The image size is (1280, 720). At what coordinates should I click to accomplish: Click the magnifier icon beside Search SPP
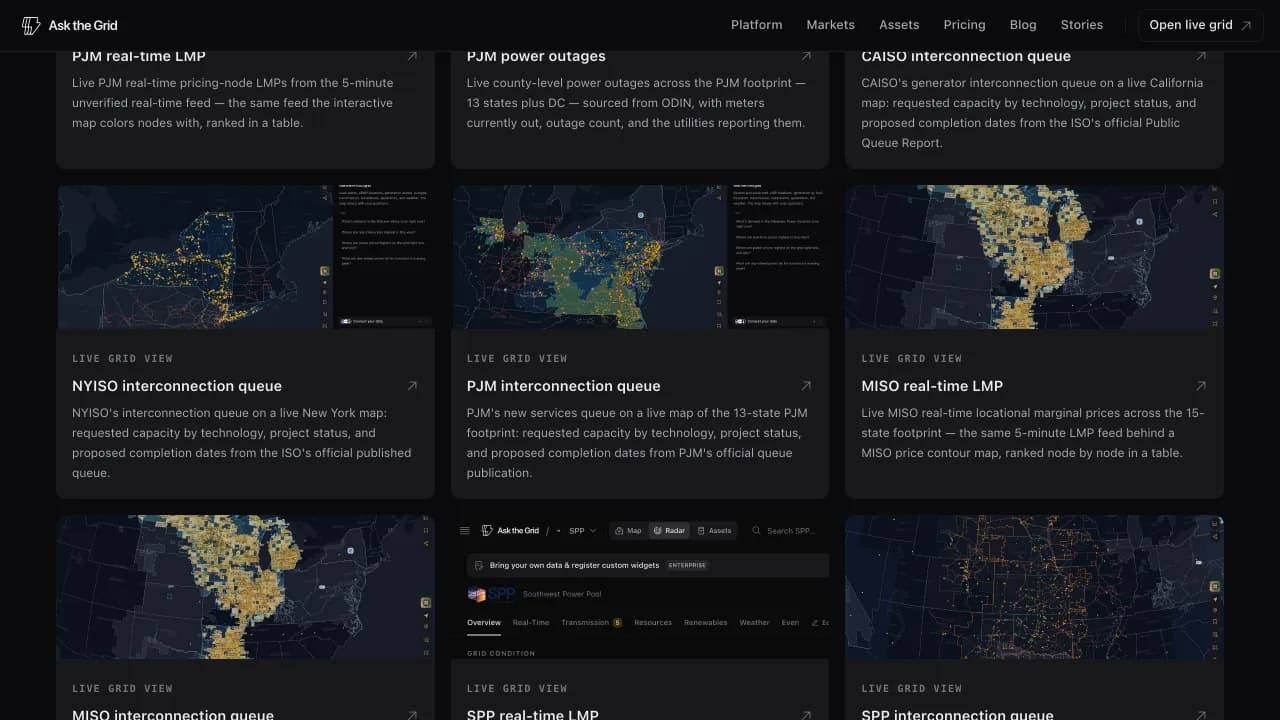click(x=757, y=531)
